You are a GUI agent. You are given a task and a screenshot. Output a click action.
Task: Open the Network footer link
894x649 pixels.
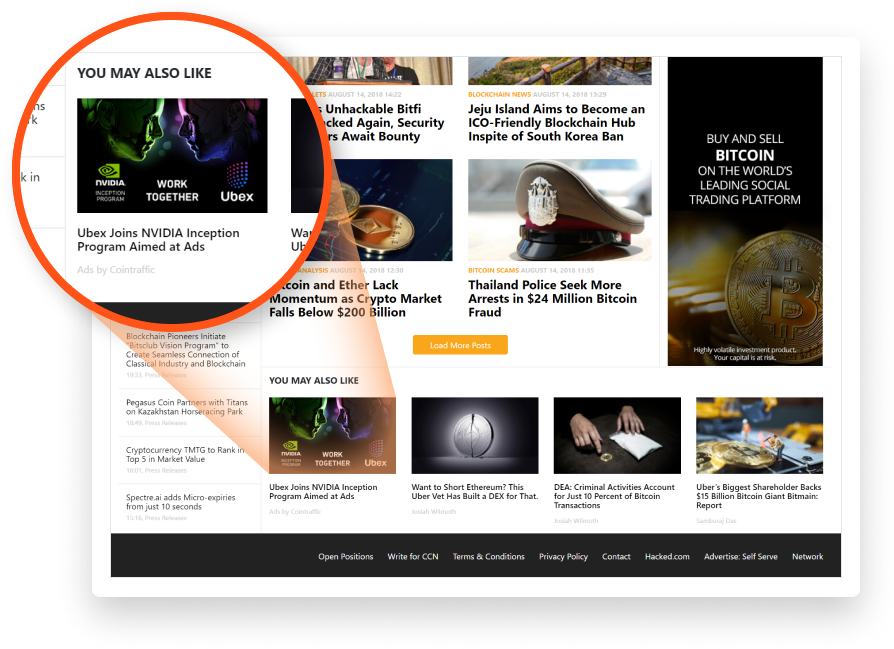click(x=807, y=557)
